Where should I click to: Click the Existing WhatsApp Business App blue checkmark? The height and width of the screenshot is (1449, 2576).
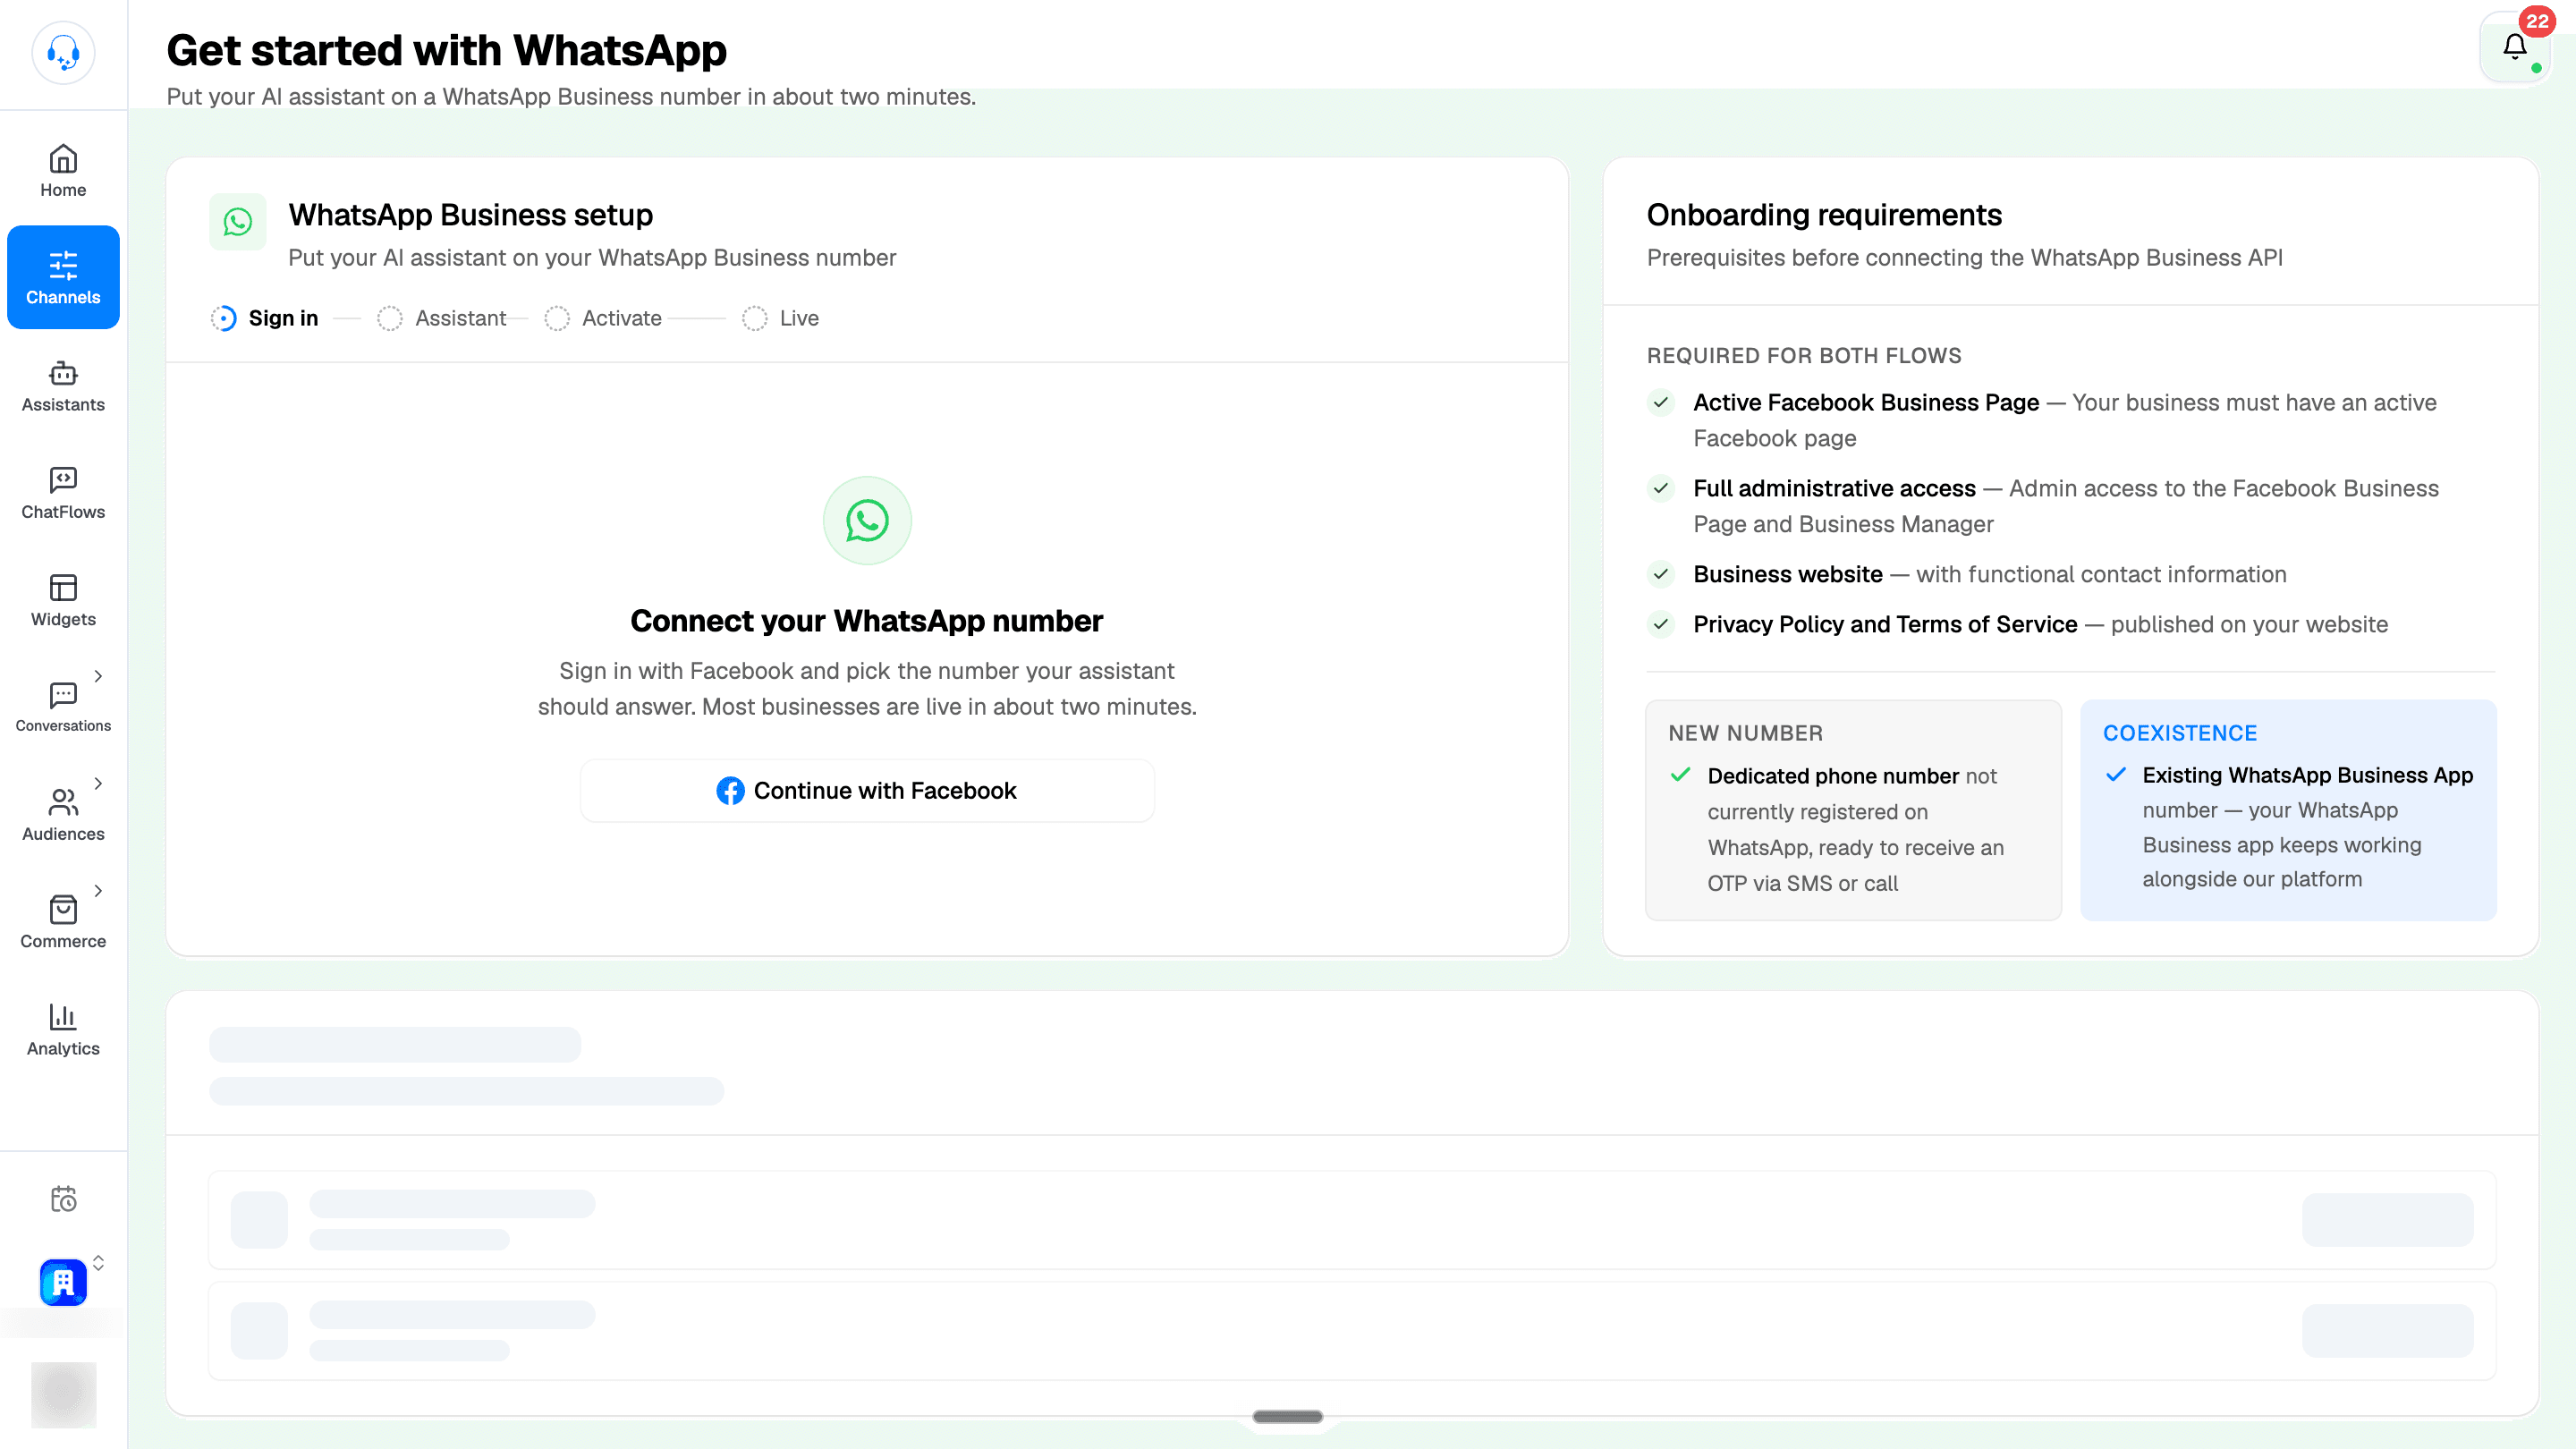pos(2116,775)
